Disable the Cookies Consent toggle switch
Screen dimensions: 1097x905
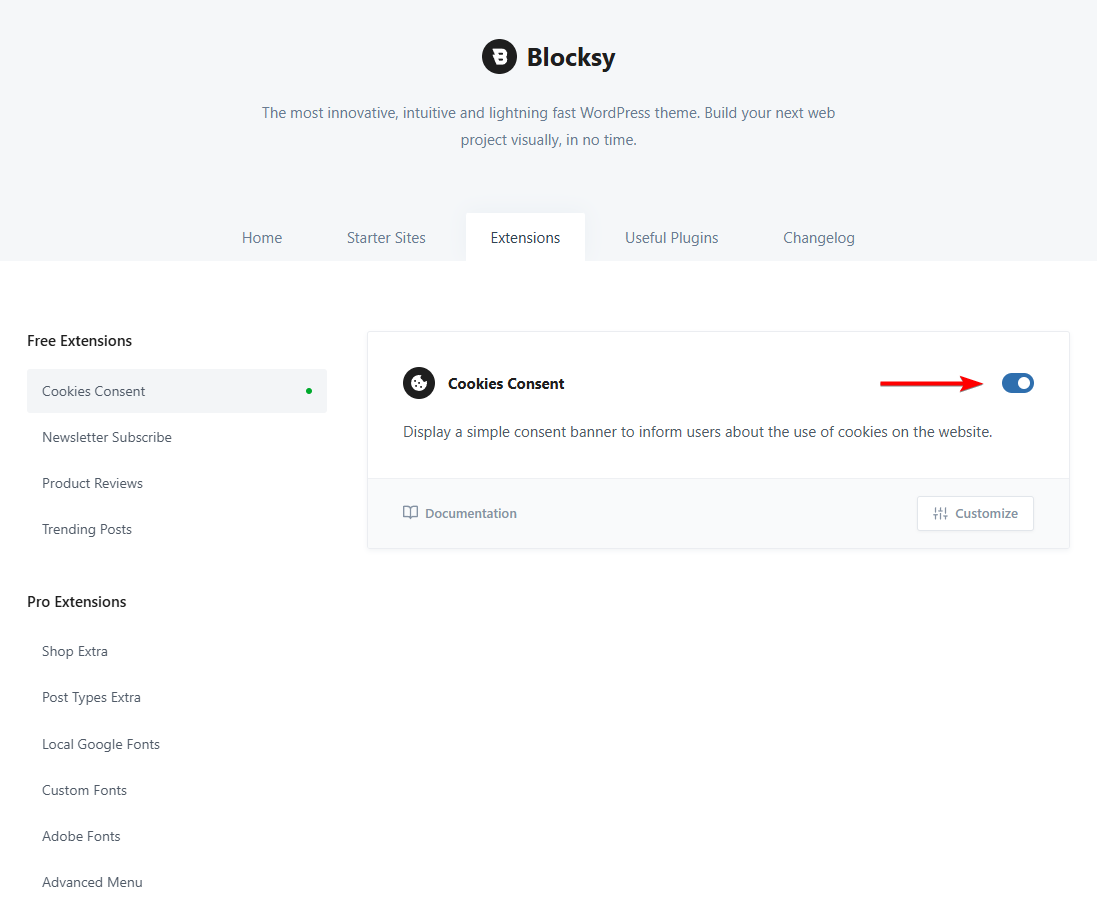1018,383
